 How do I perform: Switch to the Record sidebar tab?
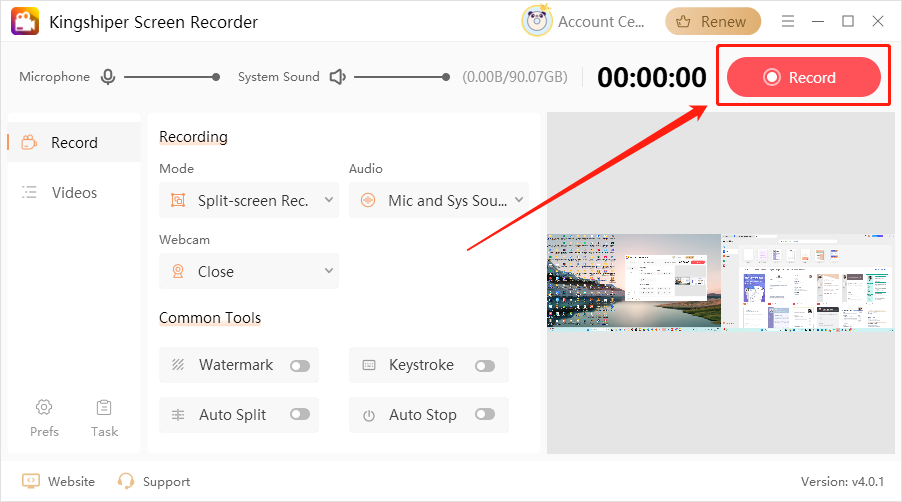(74, 142)
